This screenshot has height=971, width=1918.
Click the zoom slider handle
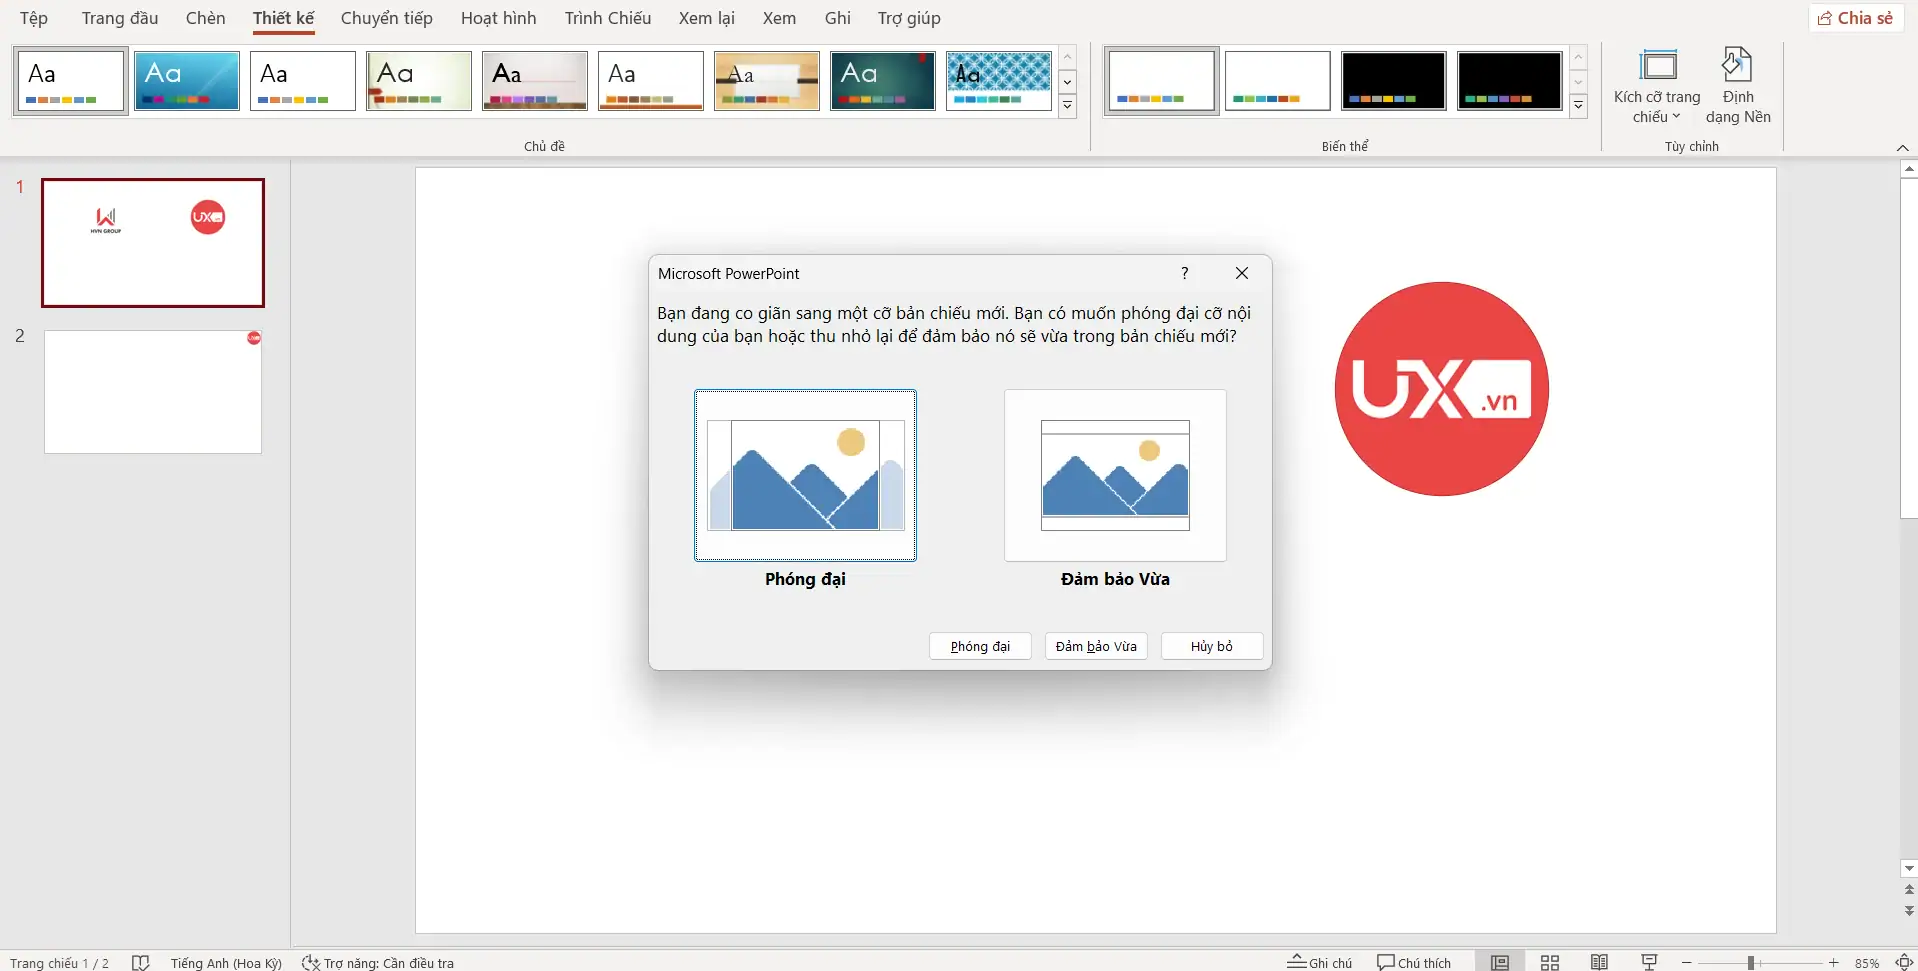point(1751,962)
